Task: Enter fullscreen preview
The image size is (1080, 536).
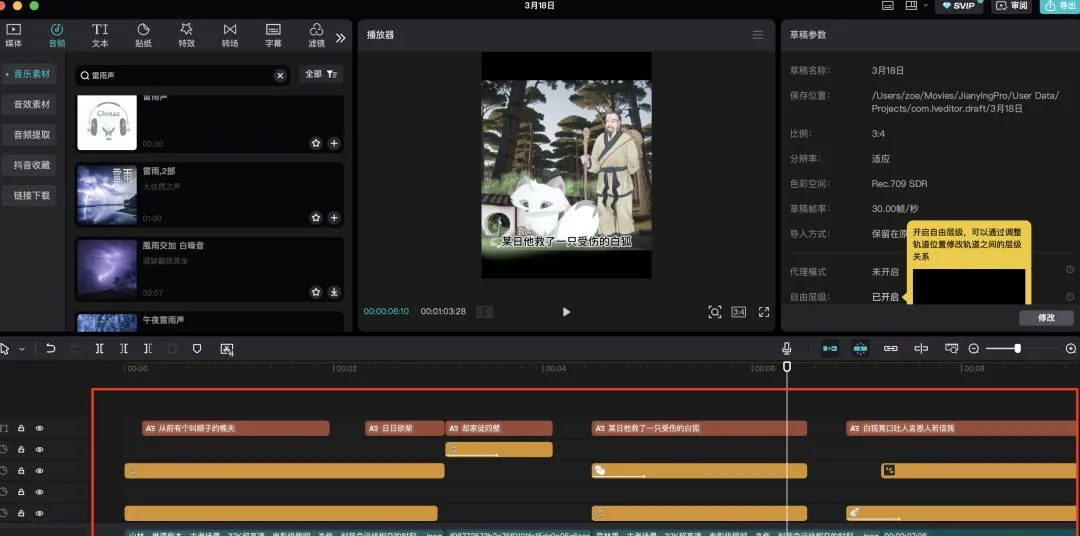Action: [x=764, y=312]
